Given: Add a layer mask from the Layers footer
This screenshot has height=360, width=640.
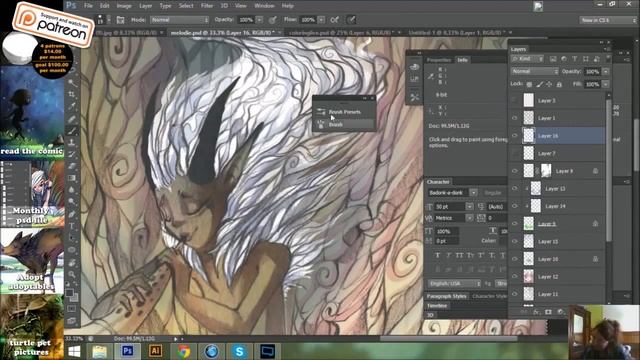Looking at the screenshot, I should tap(548, 312).
